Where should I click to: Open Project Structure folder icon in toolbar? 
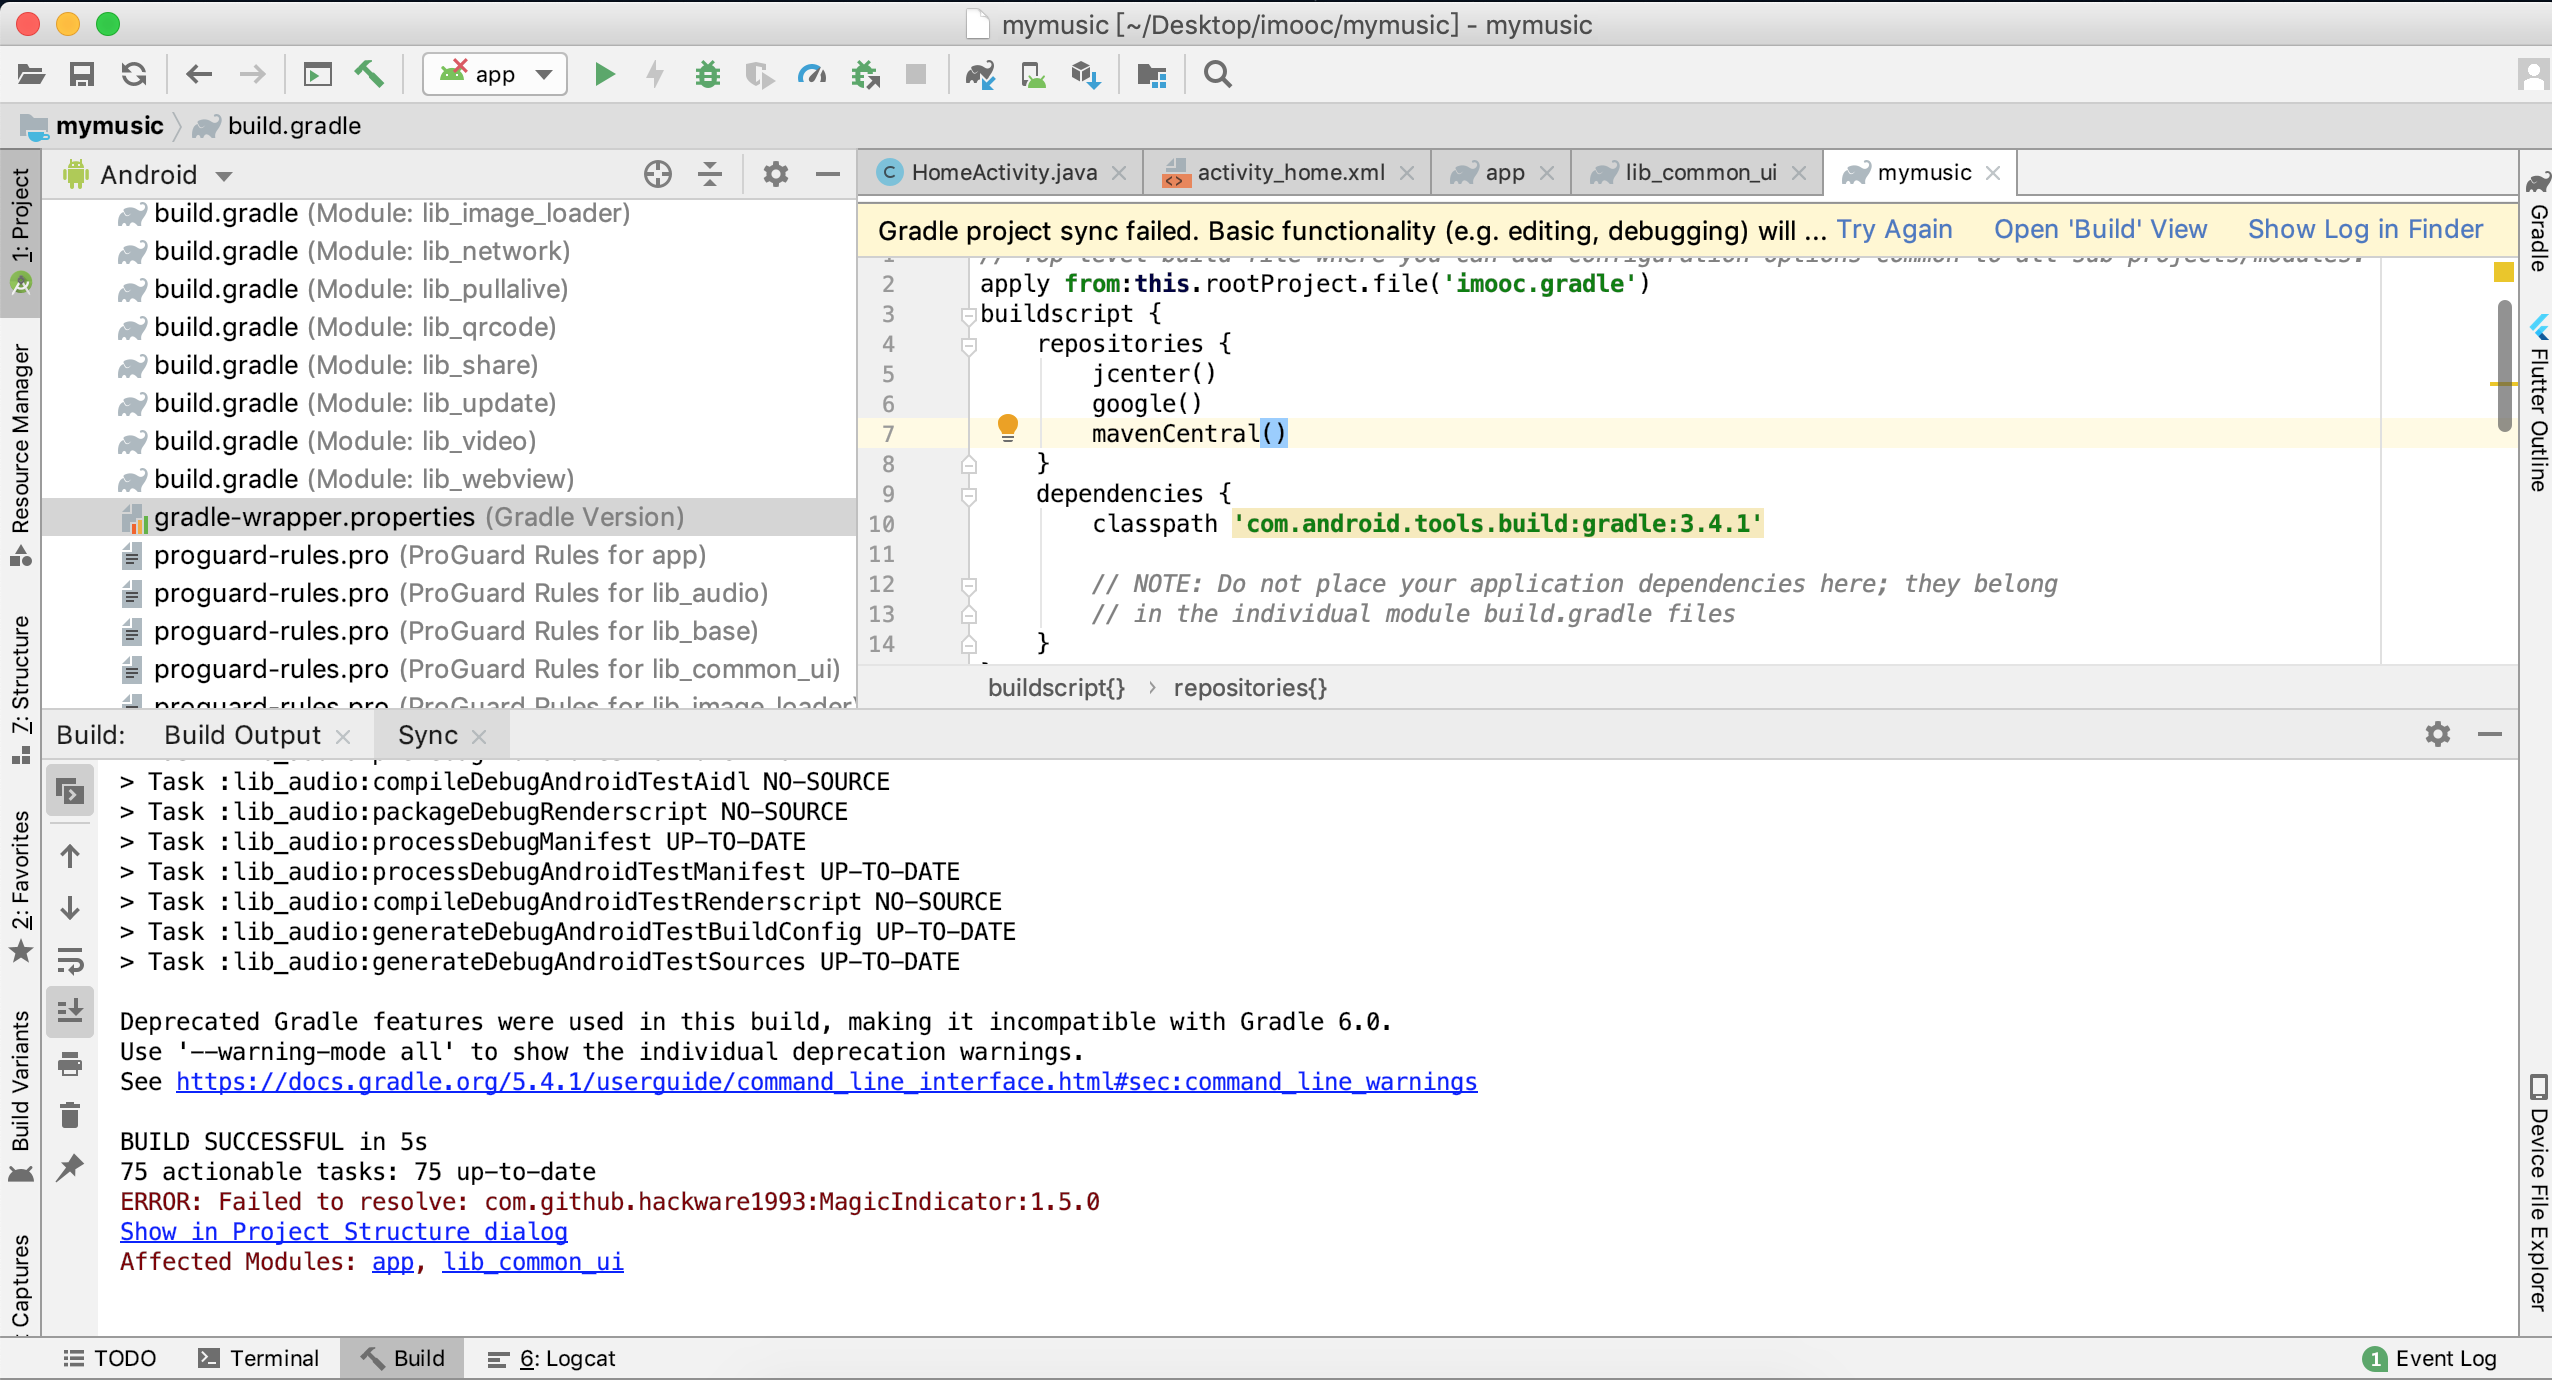coord(1152,74)
